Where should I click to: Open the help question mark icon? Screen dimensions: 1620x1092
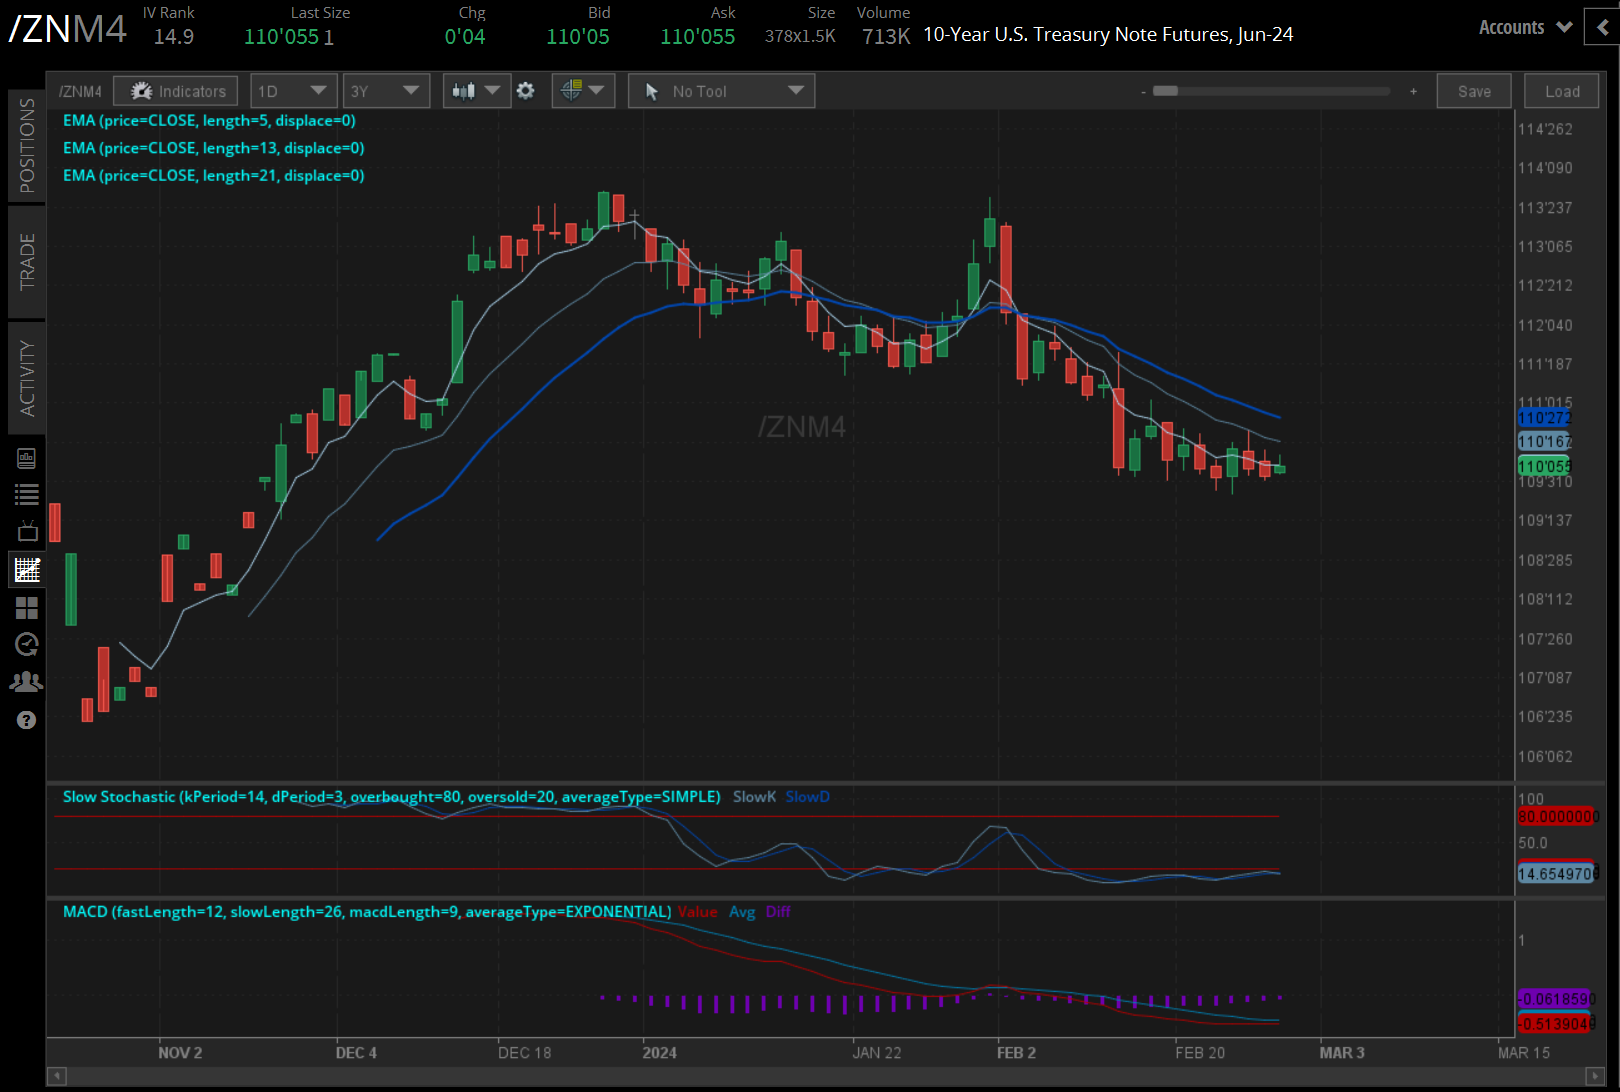point(27,720)
